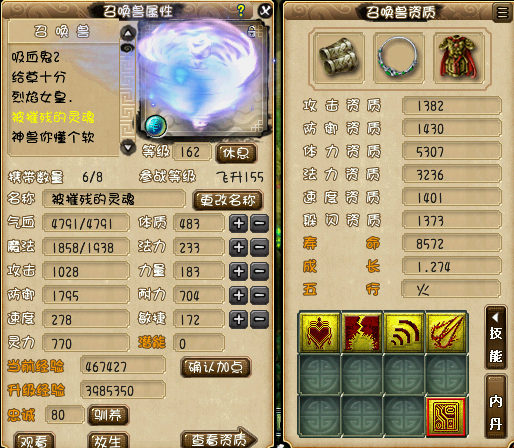This screenshot has height=448, width=514.
Task: Click the bracer equipment slot icon
Action: (x=338, y=58)
